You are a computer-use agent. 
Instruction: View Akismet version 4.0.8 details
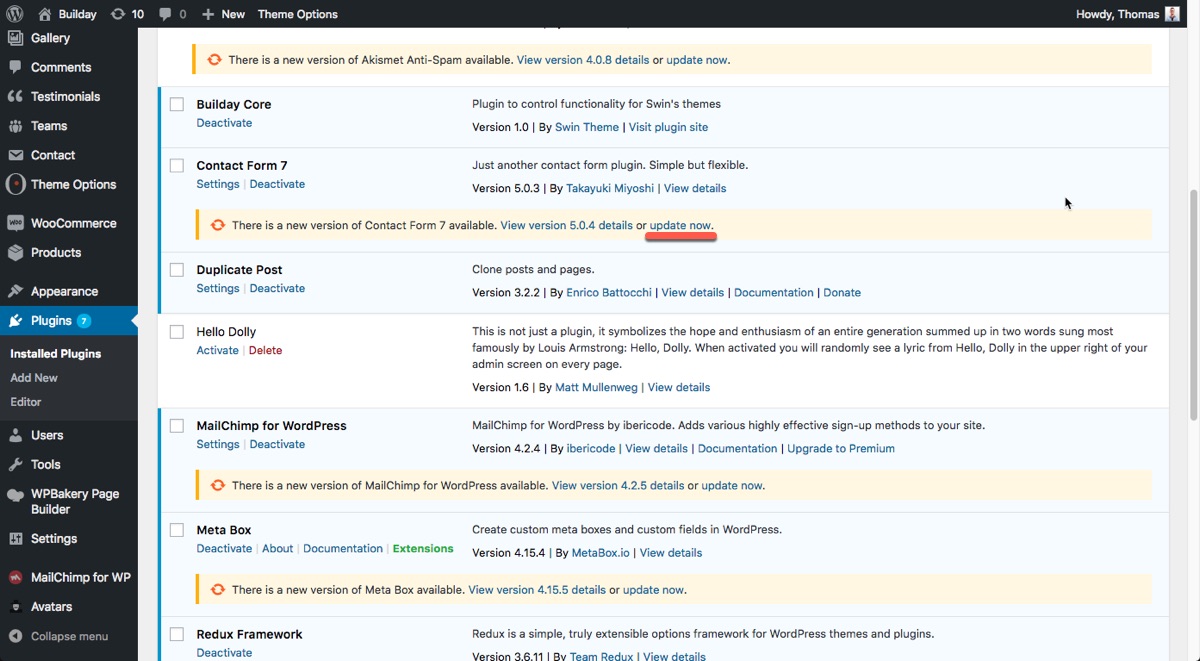click(x=583, y=60)
